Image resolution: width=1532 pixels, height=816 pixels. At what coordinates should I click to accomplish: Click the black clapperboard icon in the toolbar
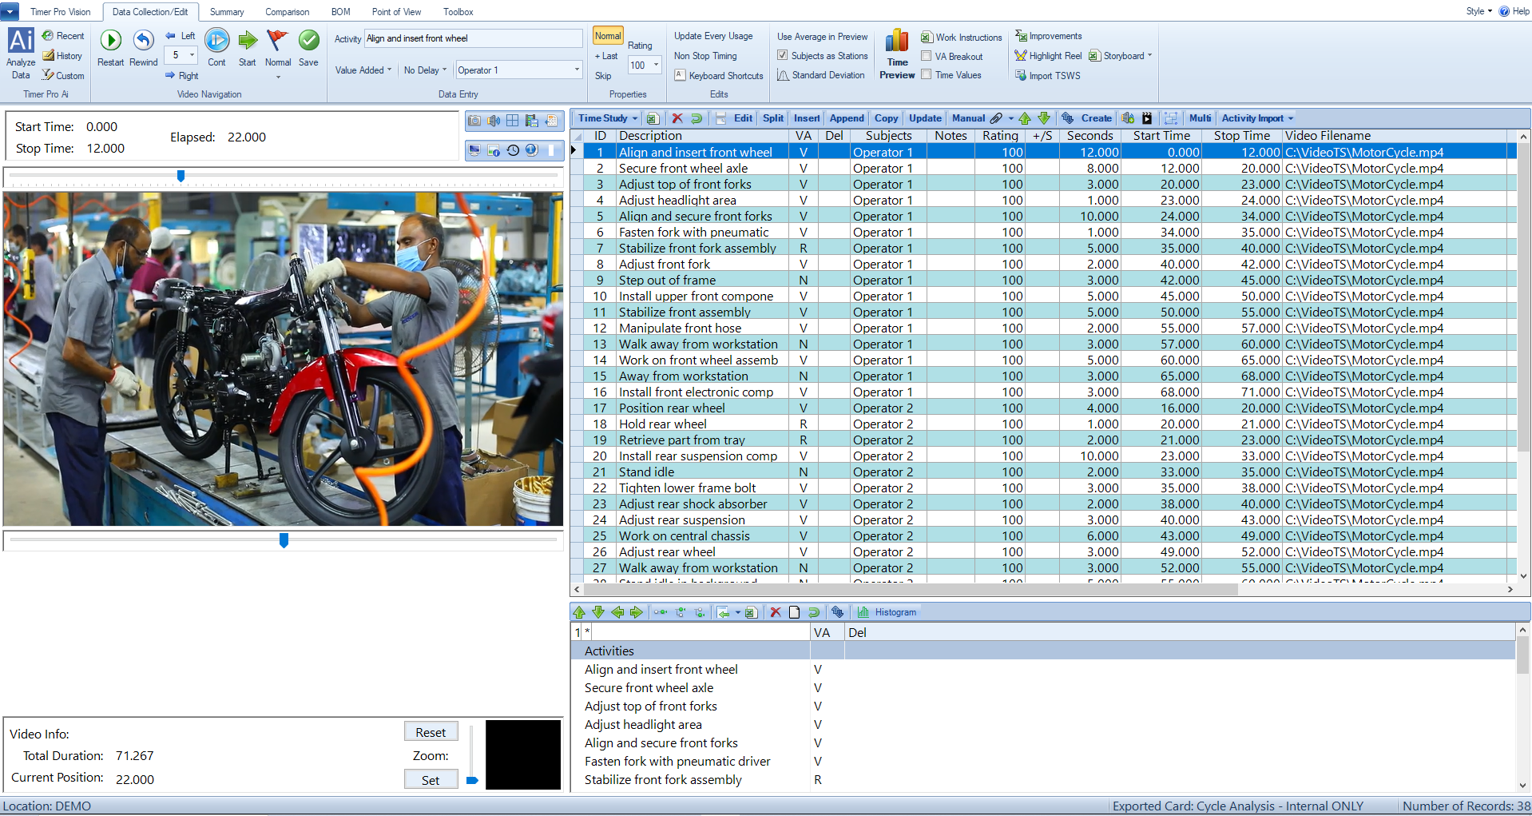[x=1147, y=118]
